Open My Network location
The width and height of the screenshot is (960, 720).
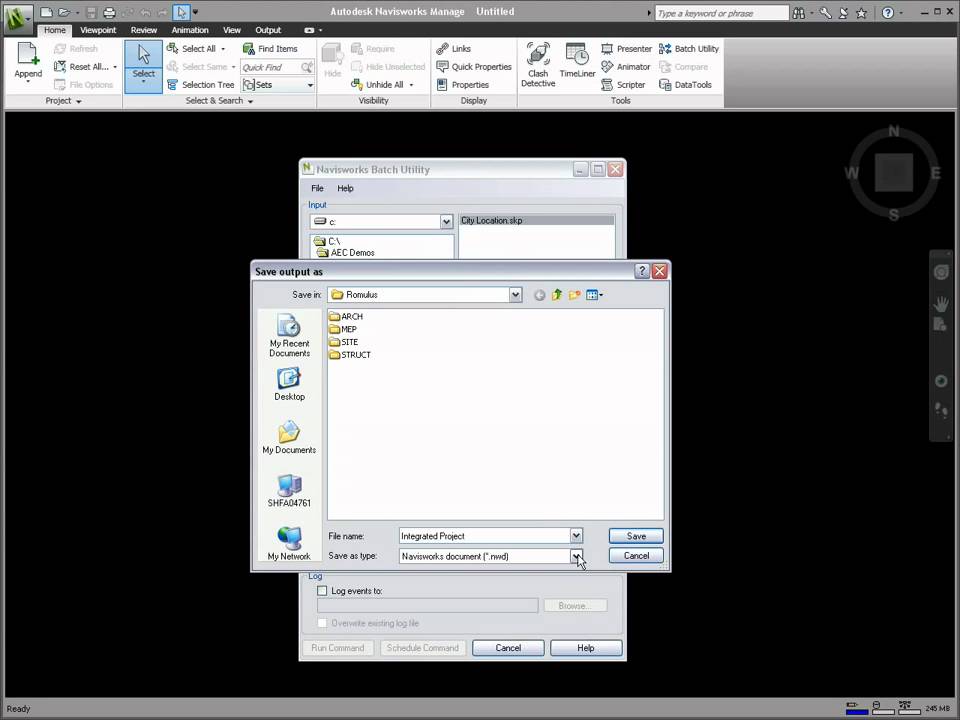pyautogui.click(x=289, y=544)
